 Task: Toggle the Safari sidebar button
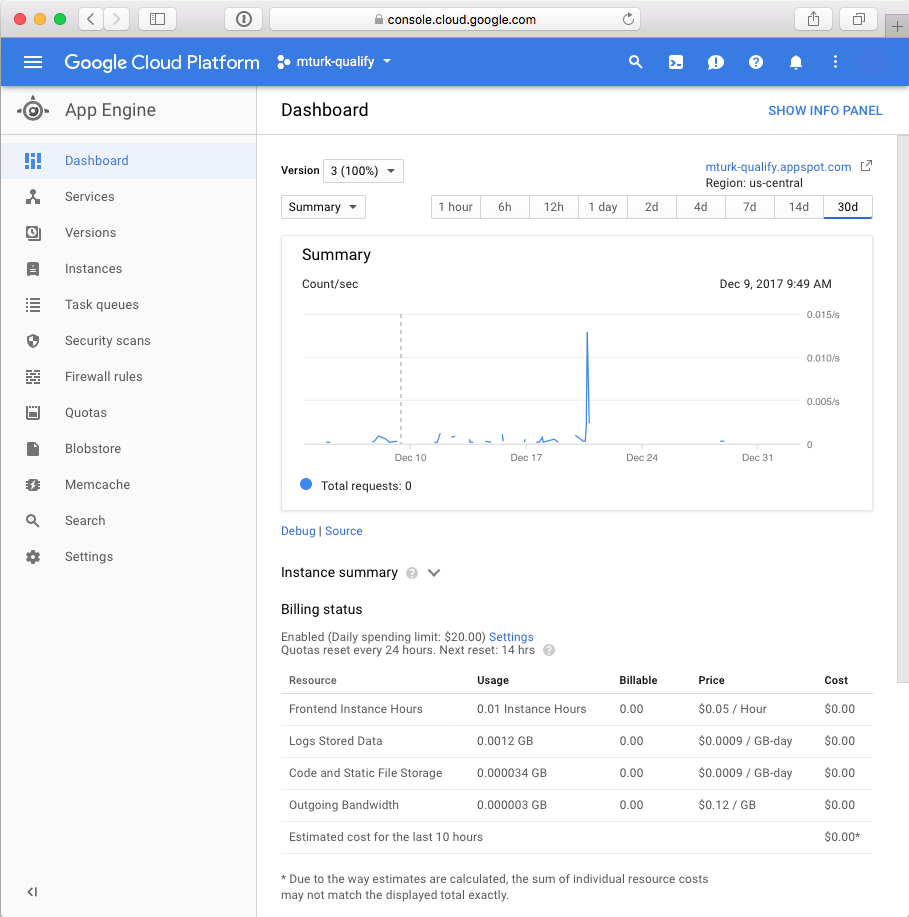[x=157, y=19]
